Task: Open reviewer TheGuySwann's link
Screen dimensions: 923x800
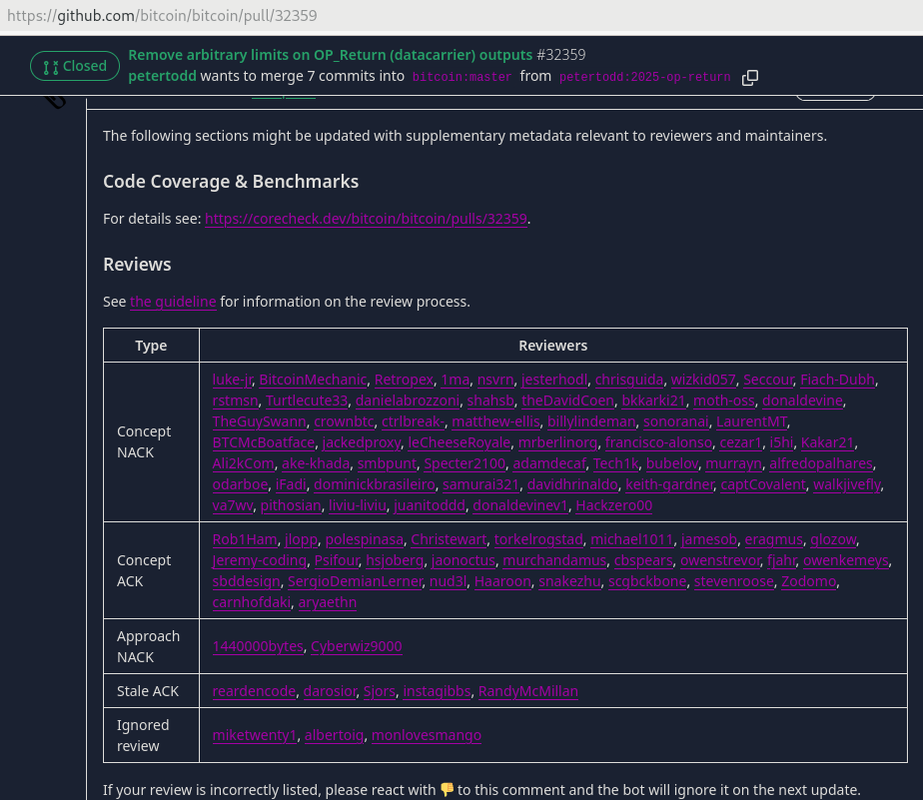Action: 259,422
